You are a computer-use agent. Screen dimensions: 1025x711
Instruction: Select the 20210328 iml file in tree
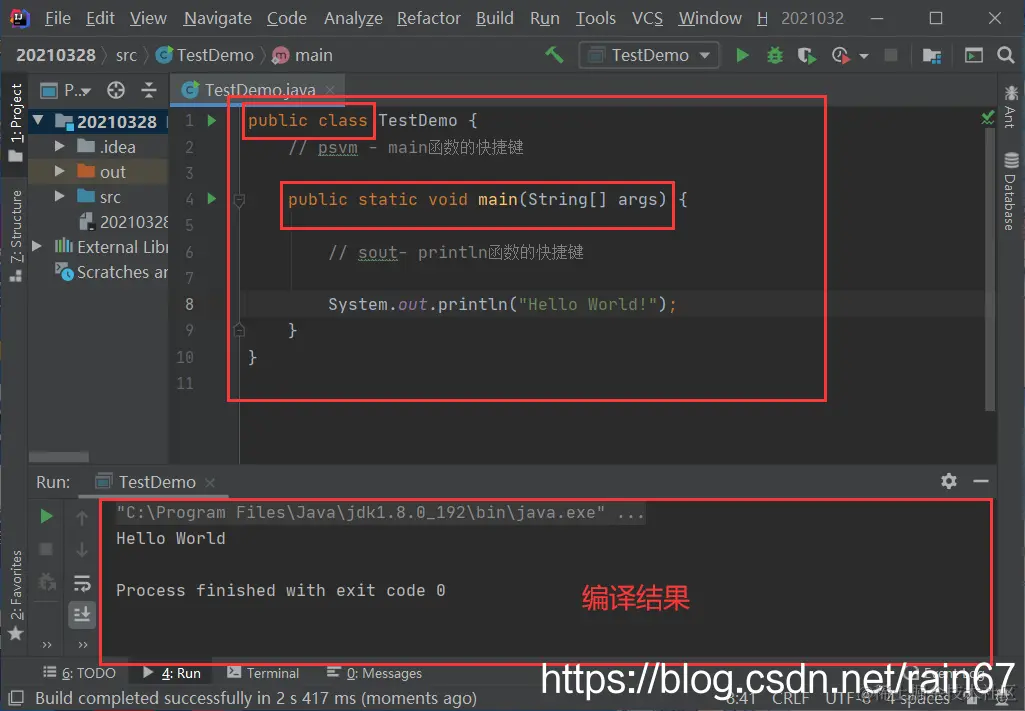pos(124,222)
